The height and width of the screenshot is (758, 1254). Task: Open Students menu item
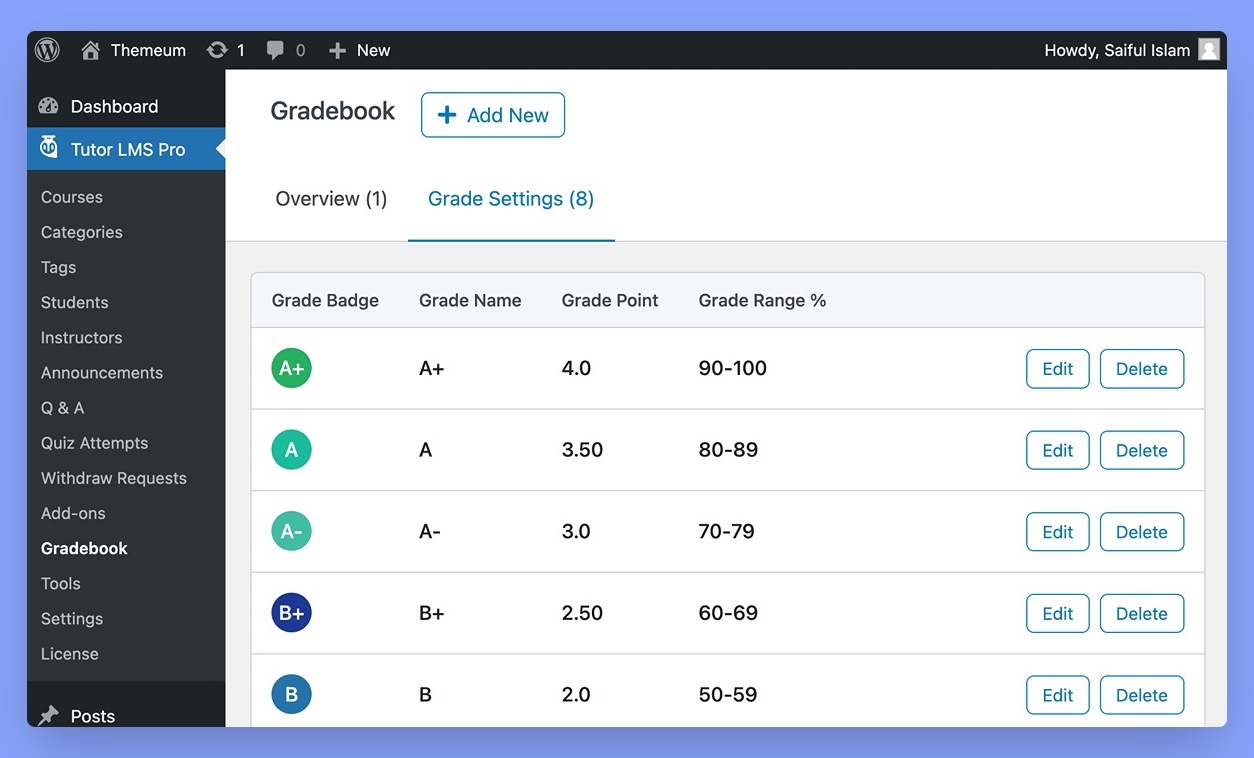pos(75,302)
